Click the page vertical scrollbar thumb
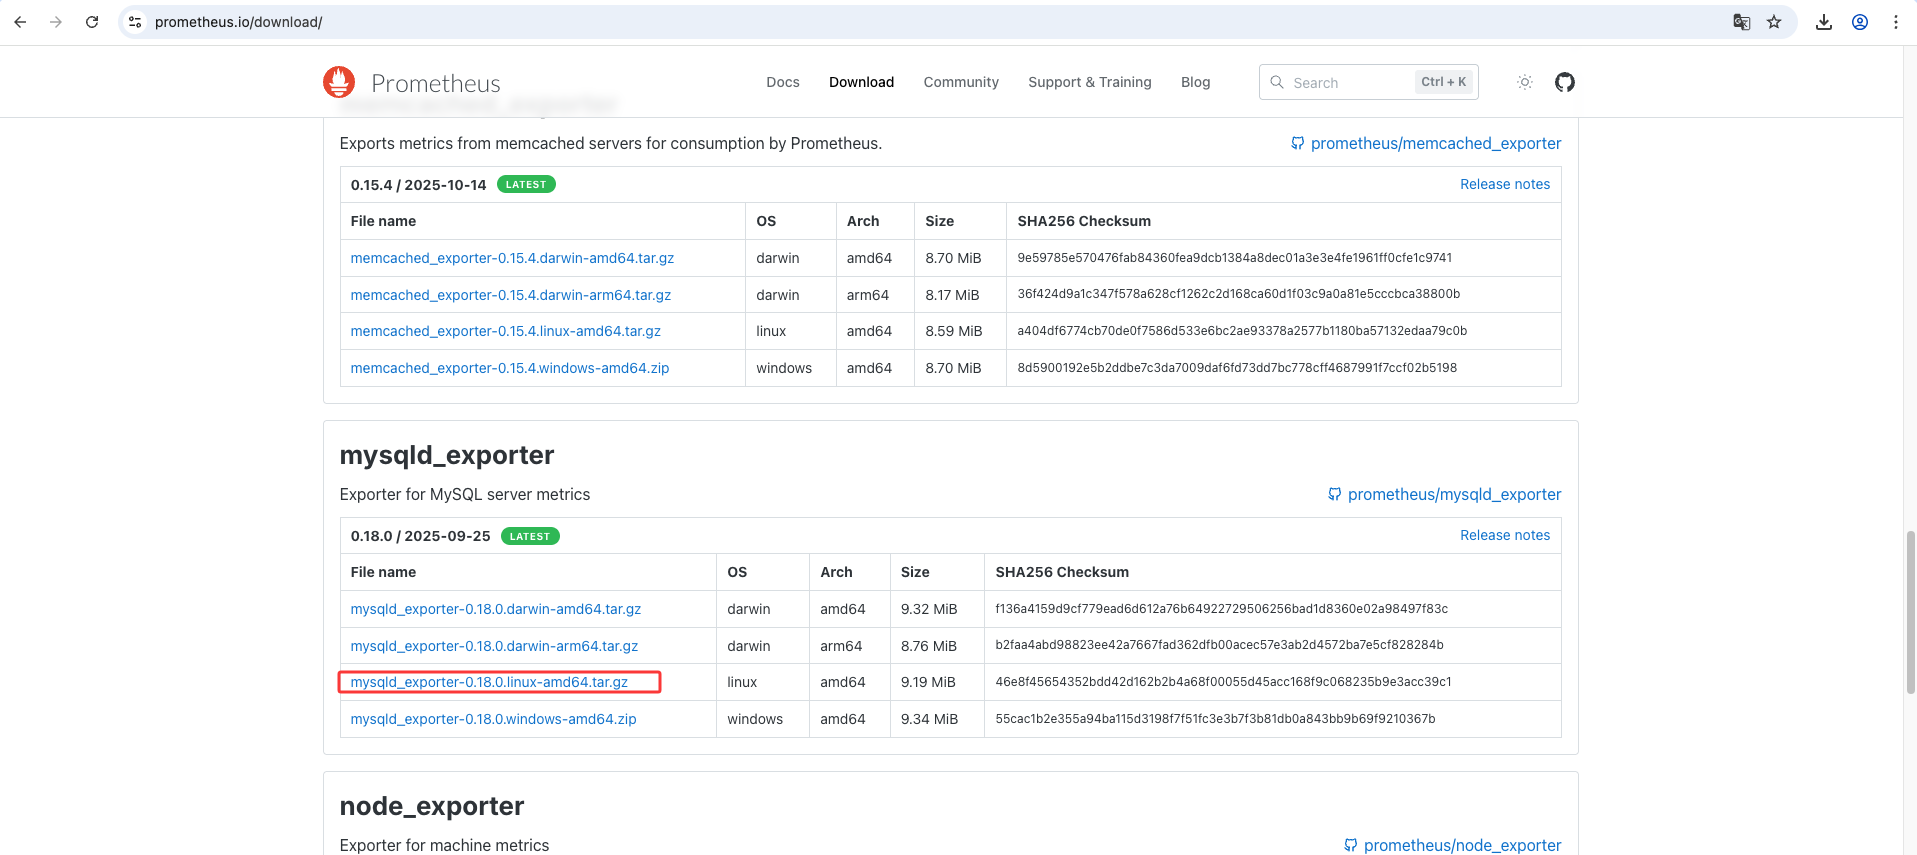 (x=1911, y=612)
